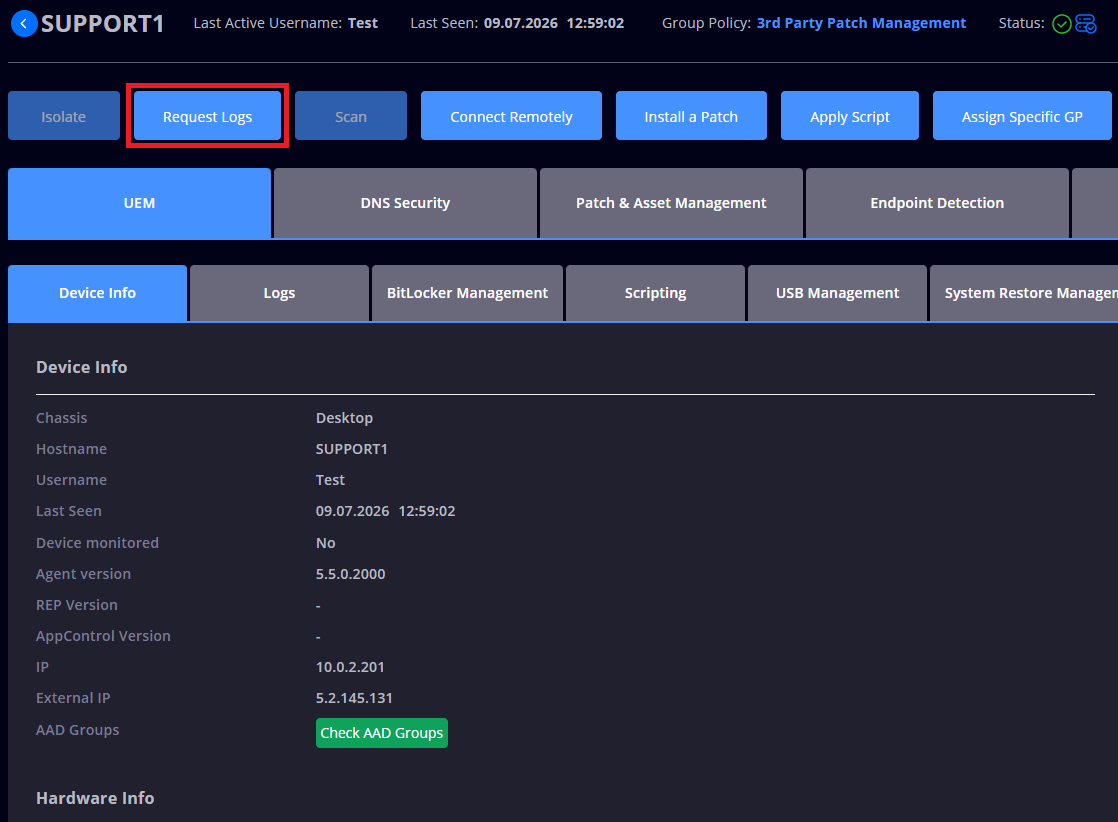This screenshot has width=1118, height=822.
Task: Click the Chassis label
Action: [61, 418]
